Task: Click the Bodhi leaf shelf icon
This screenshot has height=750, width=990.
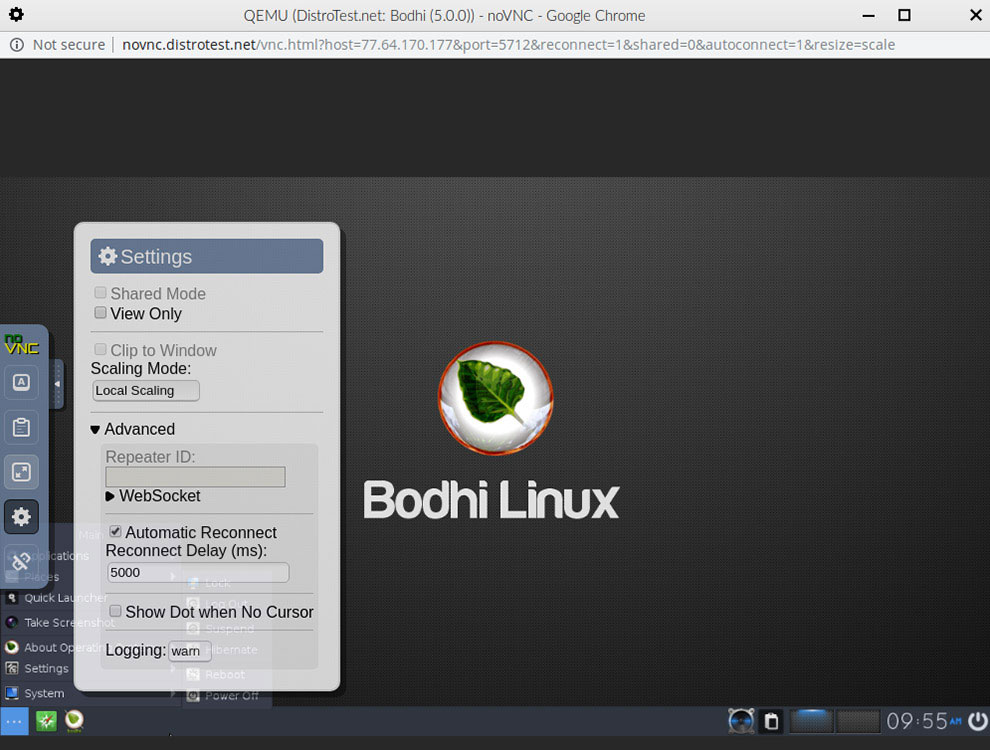Action: (x=74, y=721)
